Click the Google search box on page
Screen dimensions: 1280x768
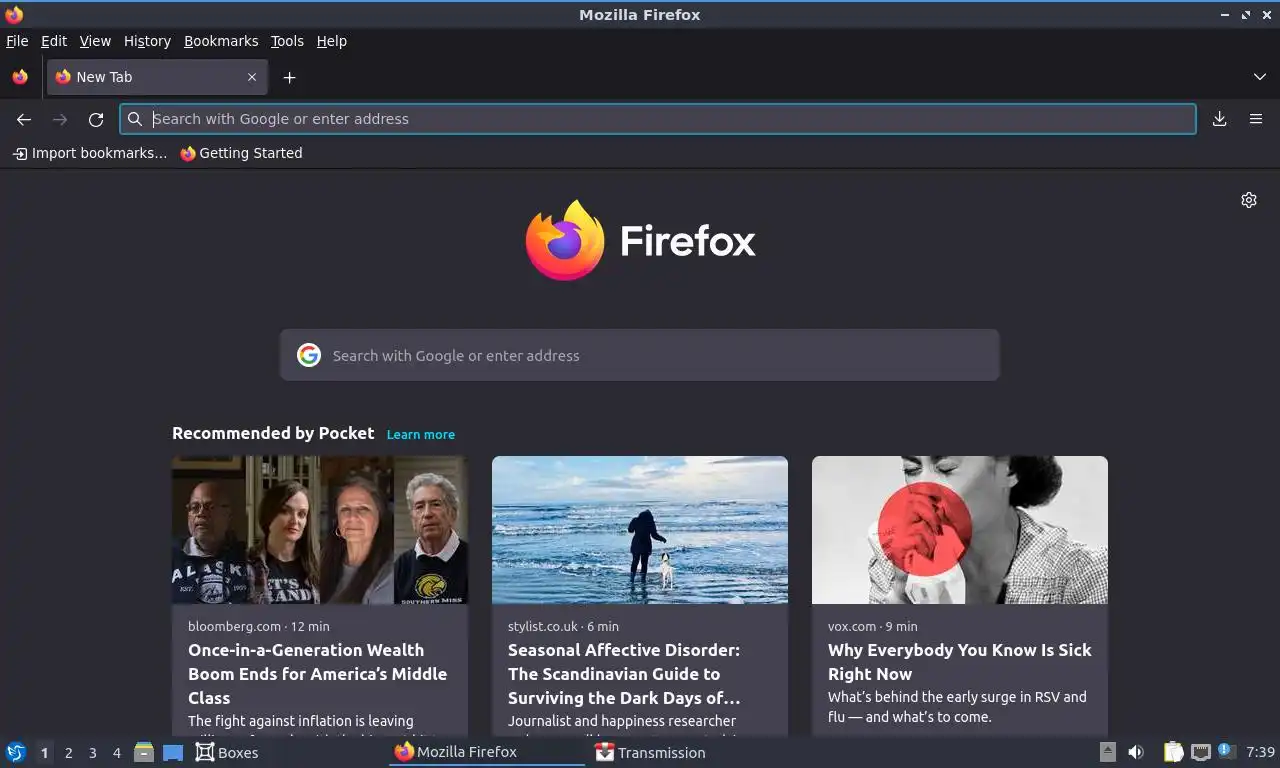pos(640,355)
